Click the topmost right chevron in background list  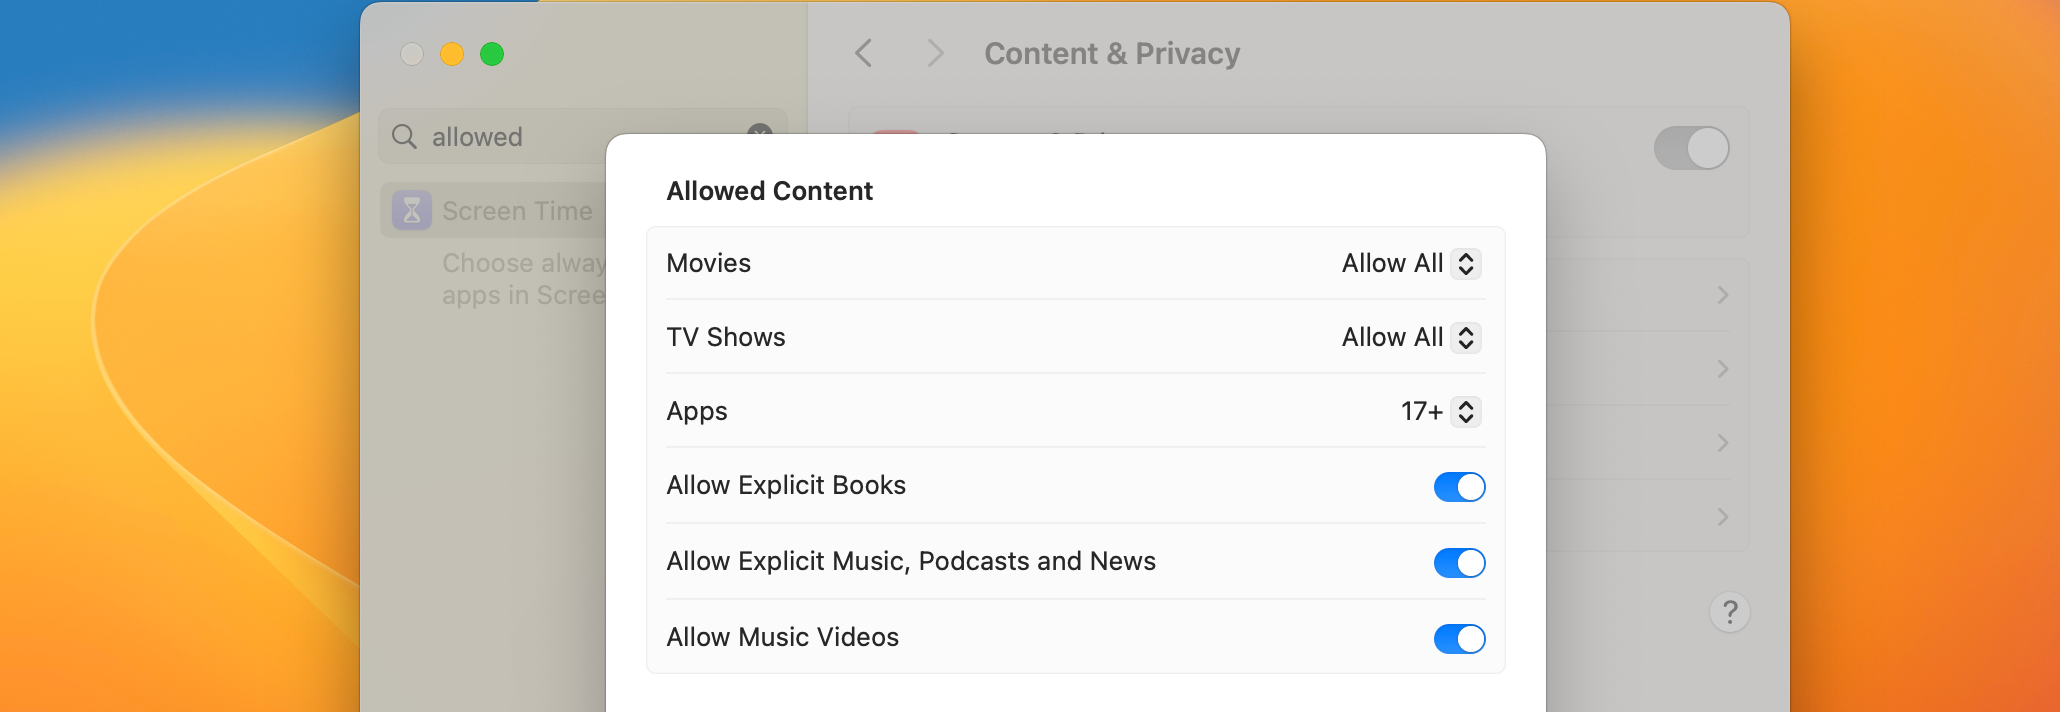point(1722,295)
